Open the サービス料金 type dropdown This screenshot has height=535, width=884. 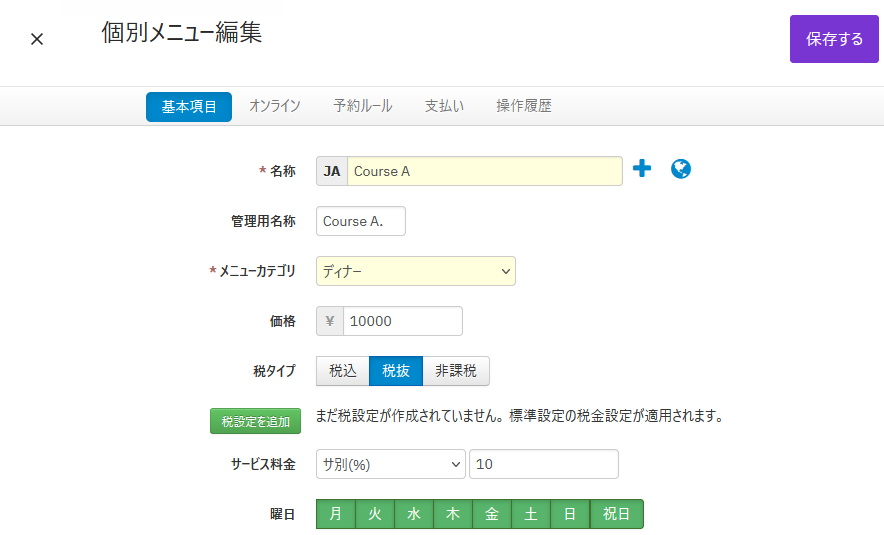tap(391, 464)
